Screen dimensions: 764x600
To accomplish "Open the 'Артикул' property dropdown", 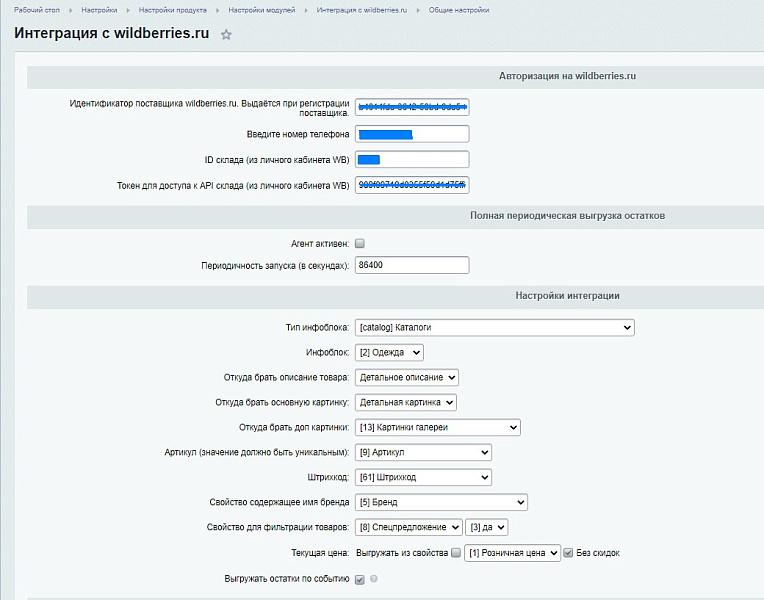I will tap(423, 452).
